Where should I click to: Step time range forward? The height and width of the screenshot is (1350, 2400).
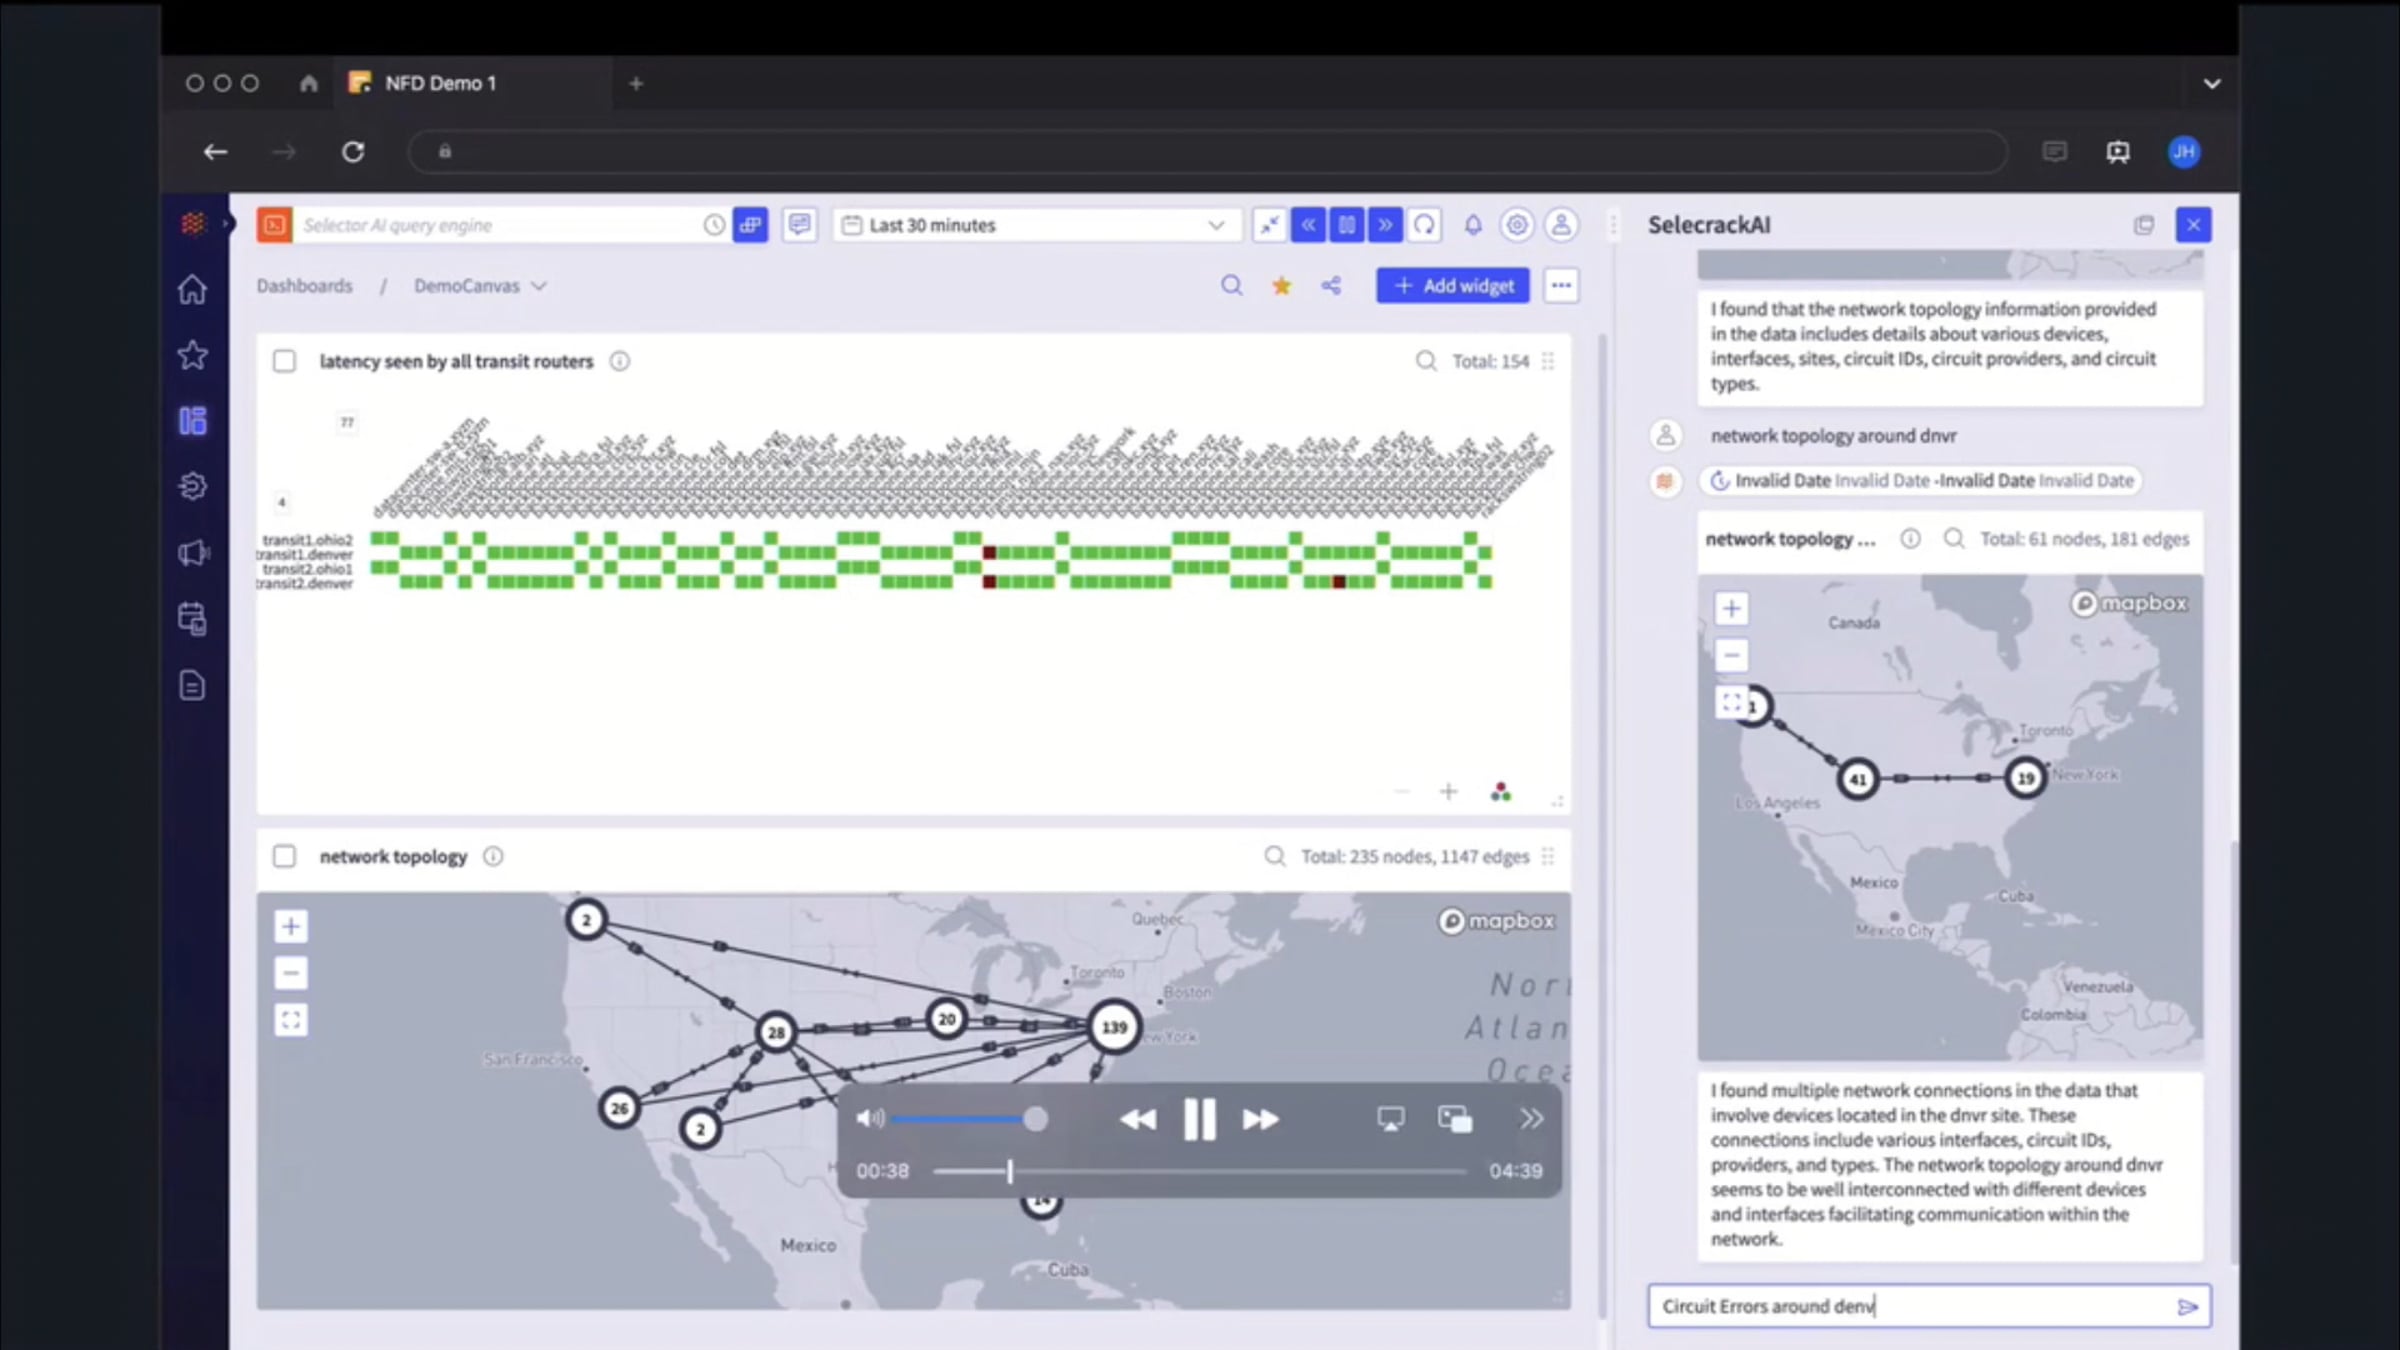click(x=1386, y=225)
